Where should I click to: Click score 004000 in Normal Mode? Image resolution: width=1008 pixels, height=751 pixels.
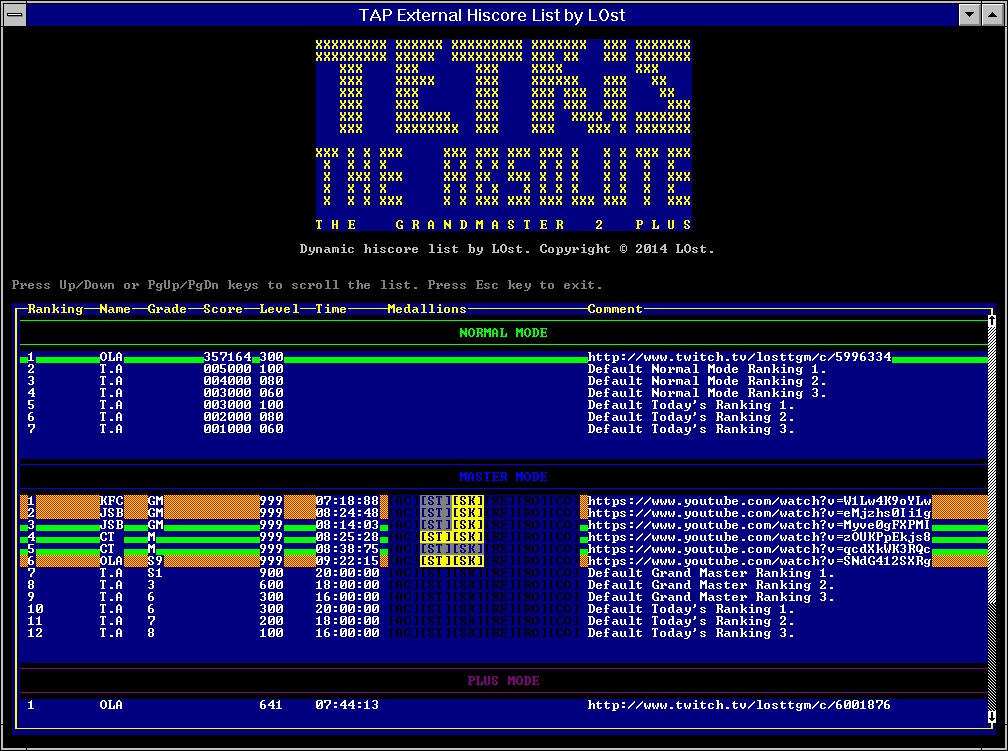pos(227,381)
